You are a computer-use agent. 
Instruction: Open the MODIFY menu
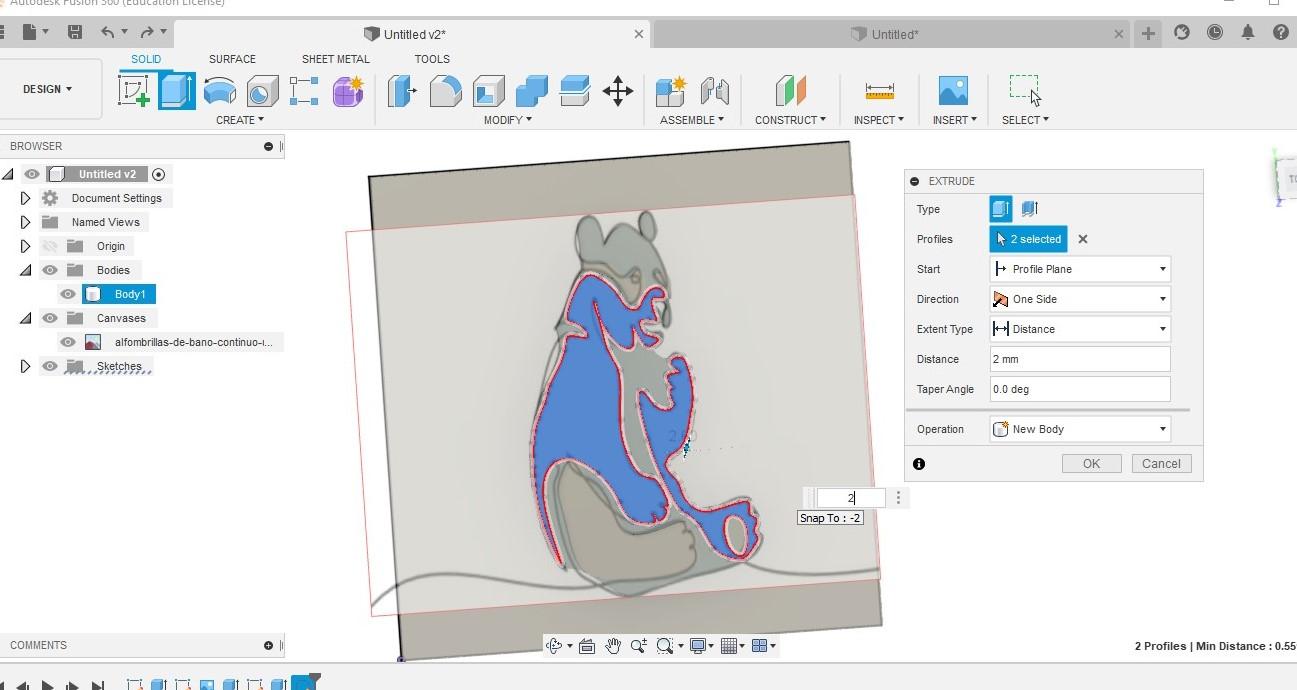click(x=508, y=120)
